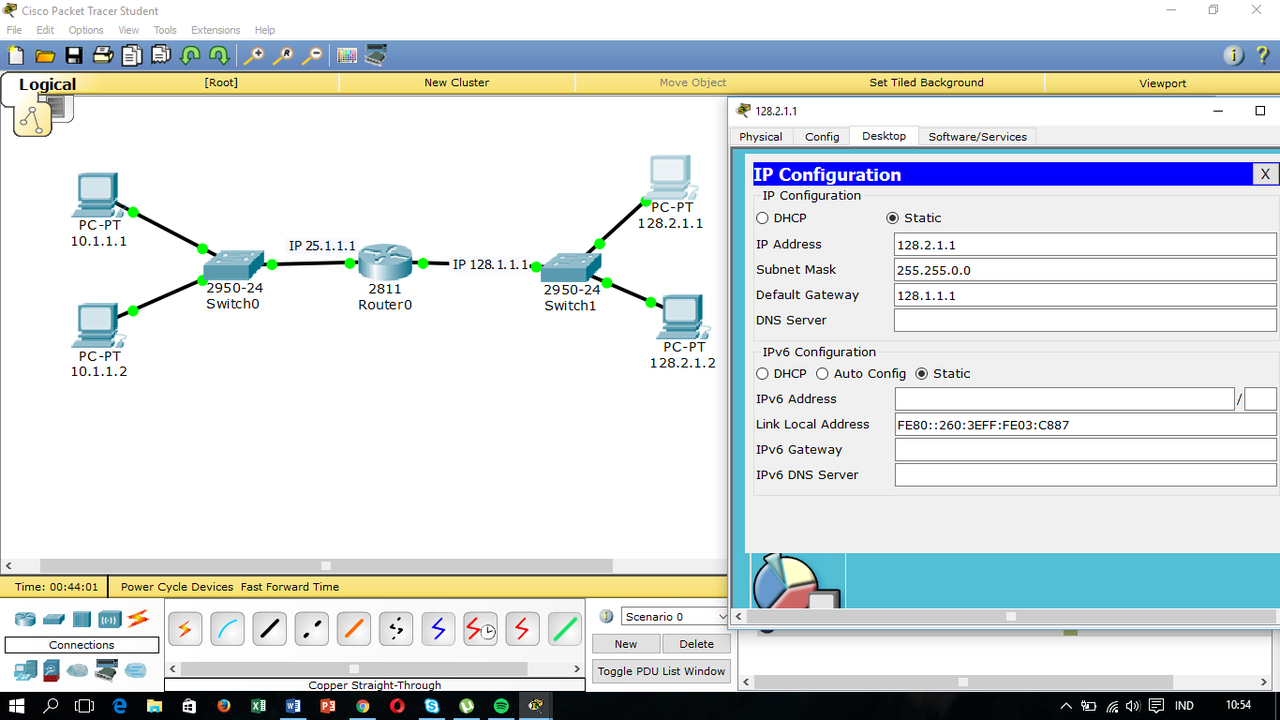This screenshot has width=1280, height=720.
Task: Click the Power Cycle Devices text
Action: coord(177,587)
